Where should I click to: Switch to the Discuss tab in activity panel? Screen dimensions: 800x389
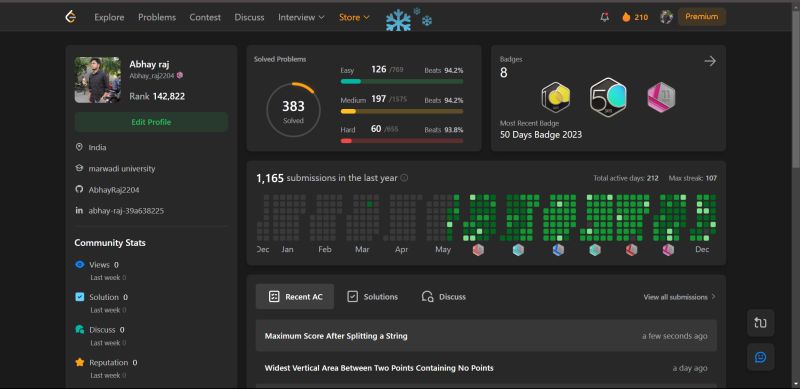click(444, 297)
